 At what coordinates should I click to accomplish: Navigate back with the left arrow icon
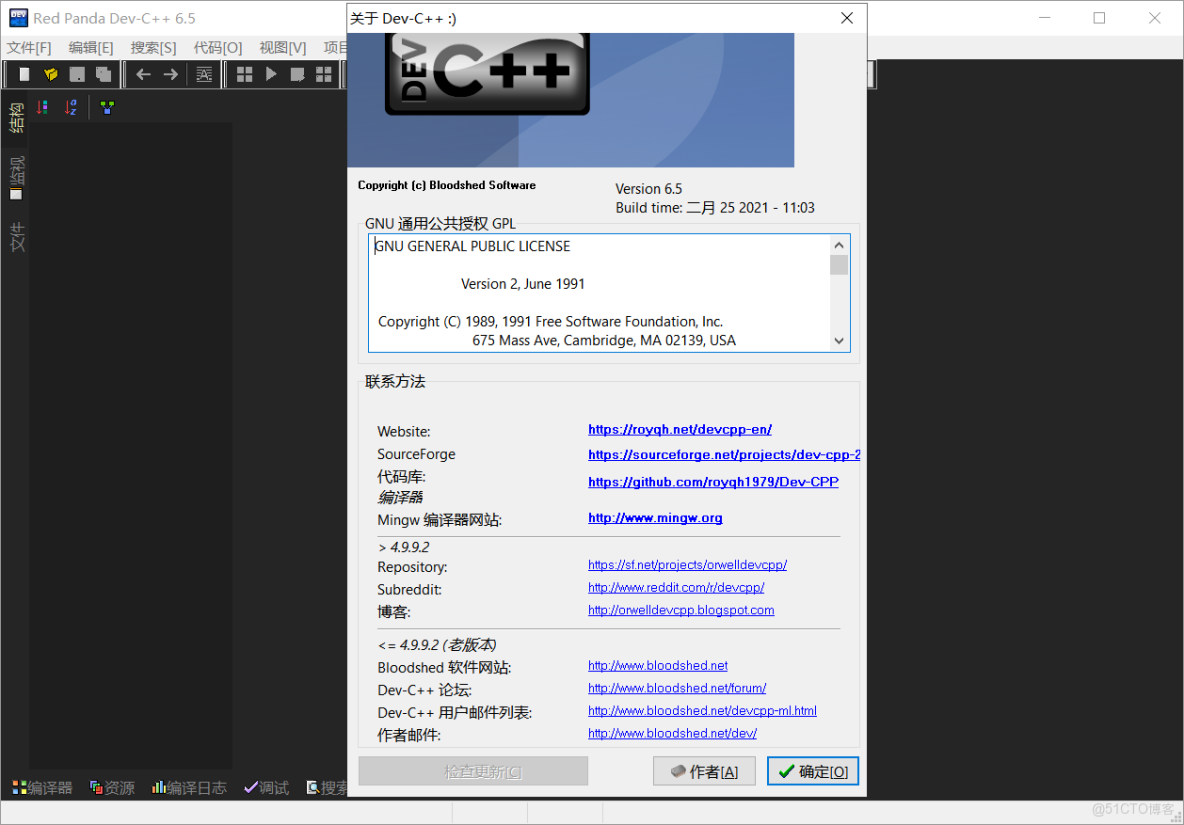(143, 73)
